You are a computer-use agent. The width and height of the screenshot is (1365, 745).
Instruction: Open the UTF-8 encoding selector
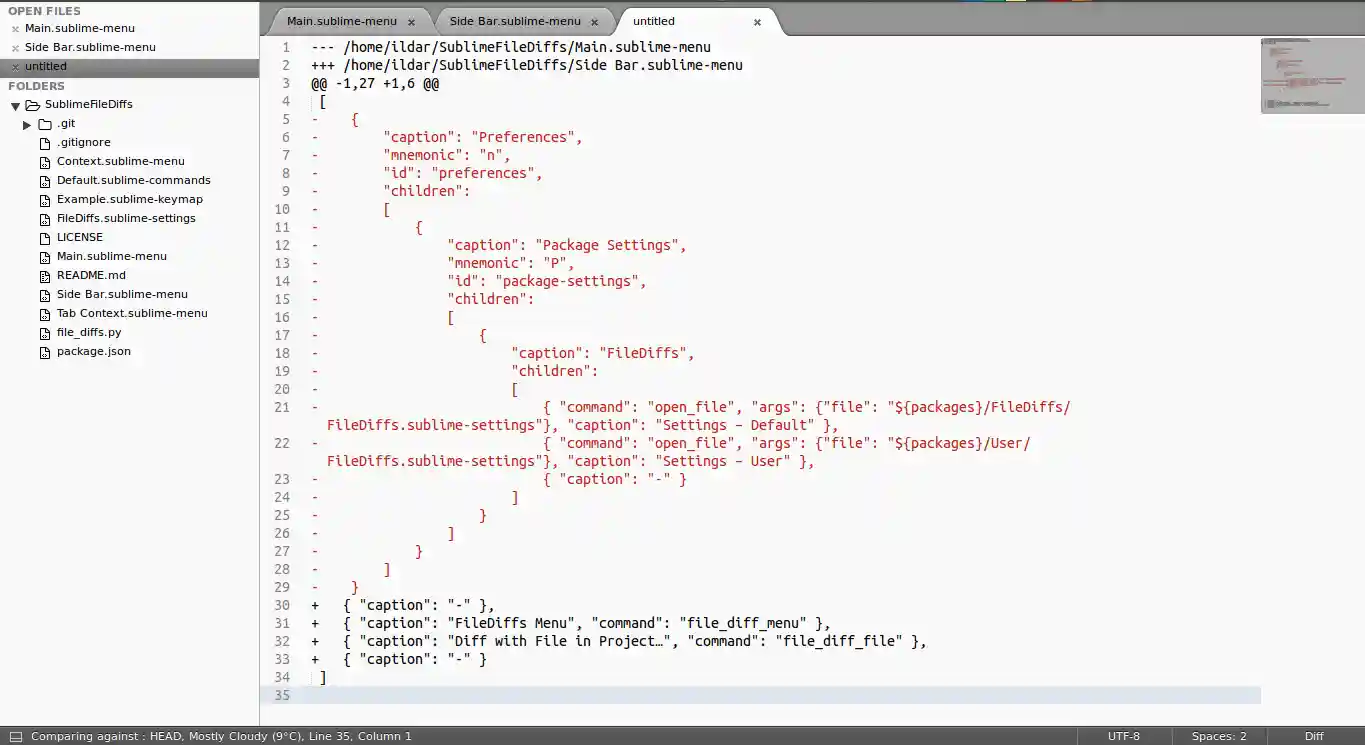[1124, 736]
